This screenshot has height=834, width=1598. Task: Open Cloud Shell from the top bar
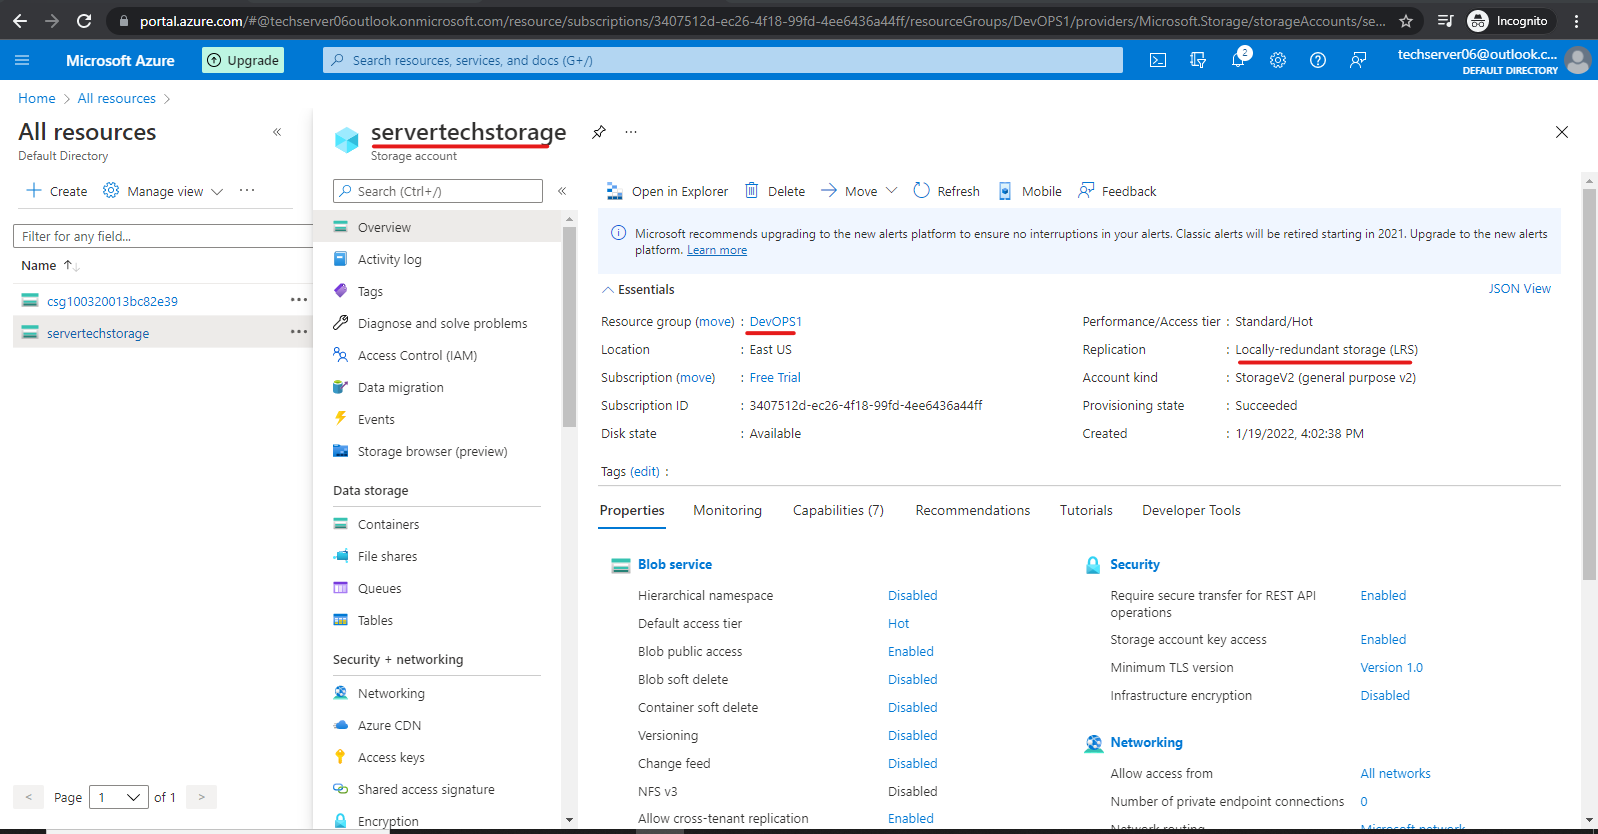[x=1158, y=60]
